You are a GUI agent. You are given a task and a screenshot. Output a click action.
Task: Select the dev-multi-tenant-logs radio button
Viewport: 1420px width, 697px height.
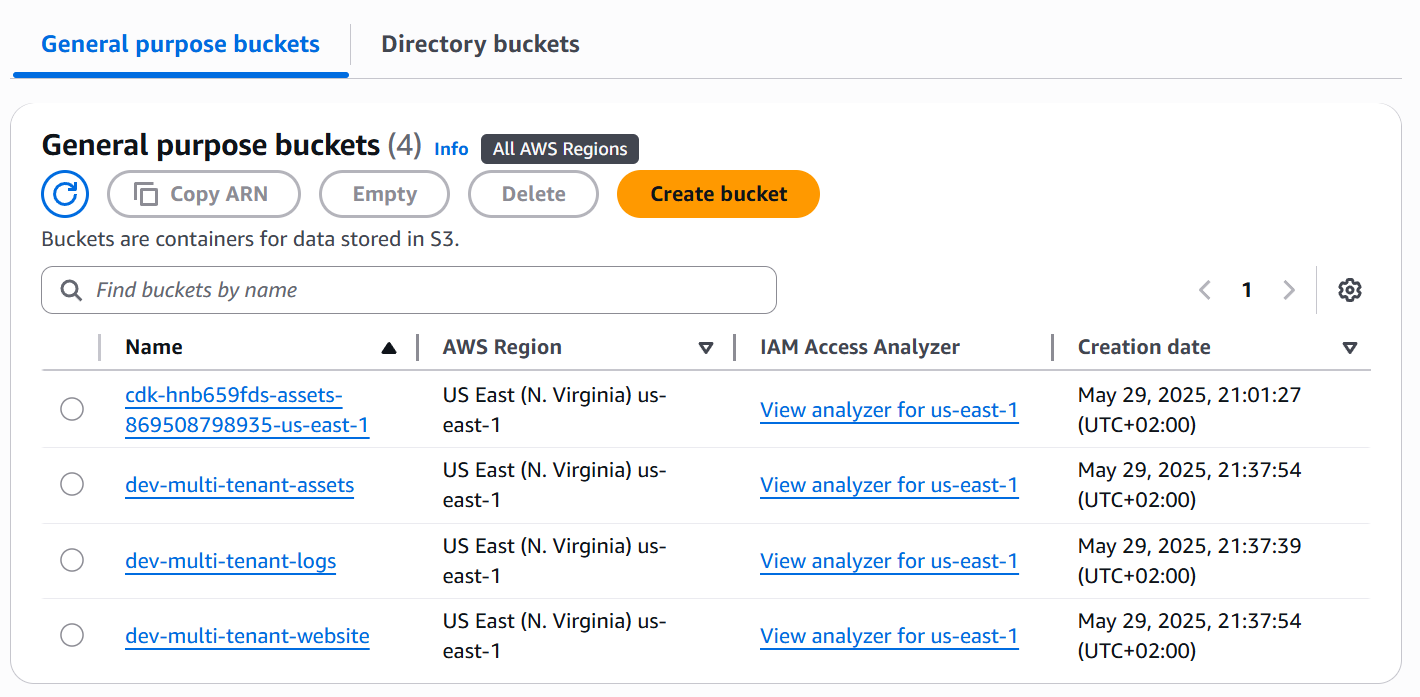(x=72, y=560)
